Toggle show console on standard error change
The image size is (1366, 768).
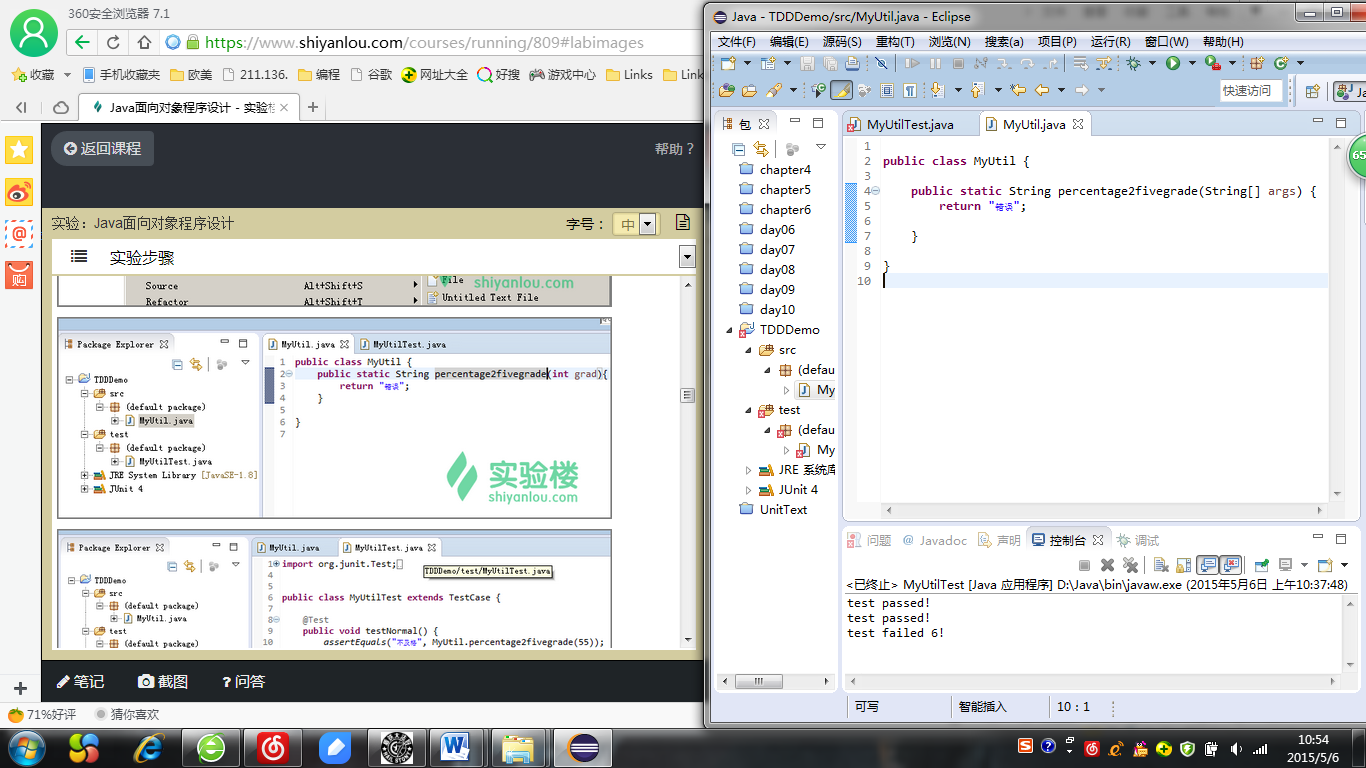tap(1231, 565)
